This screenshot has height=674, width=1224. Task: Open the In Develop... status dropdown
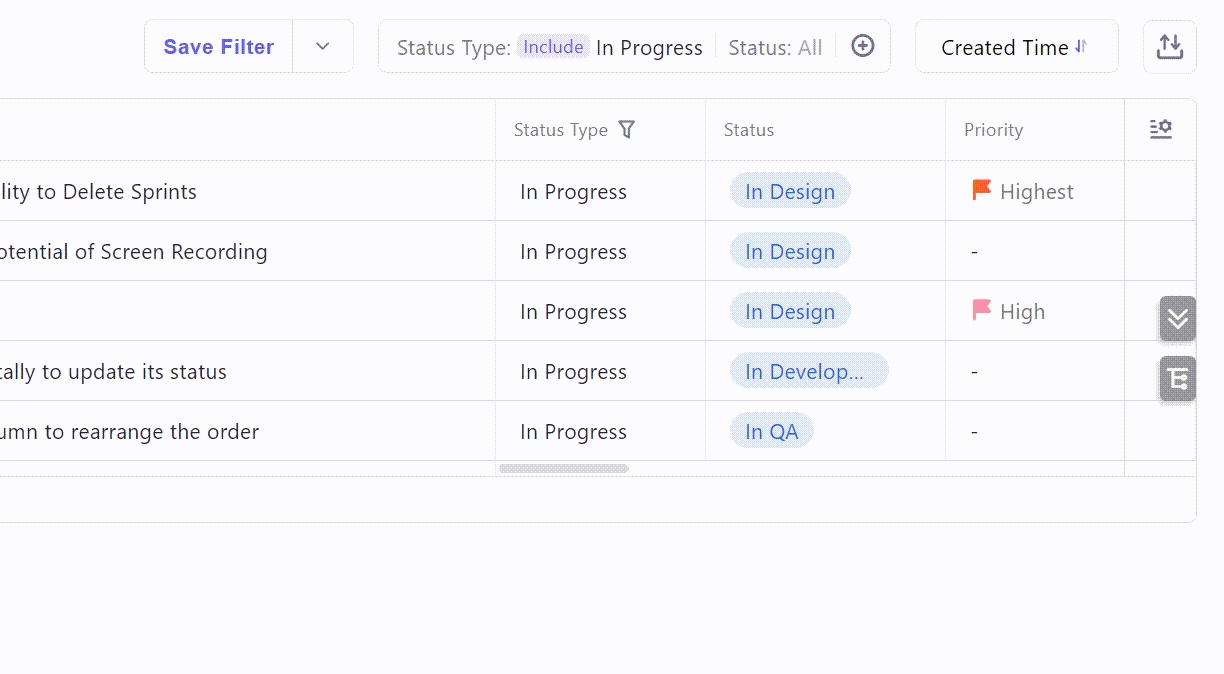808,371
